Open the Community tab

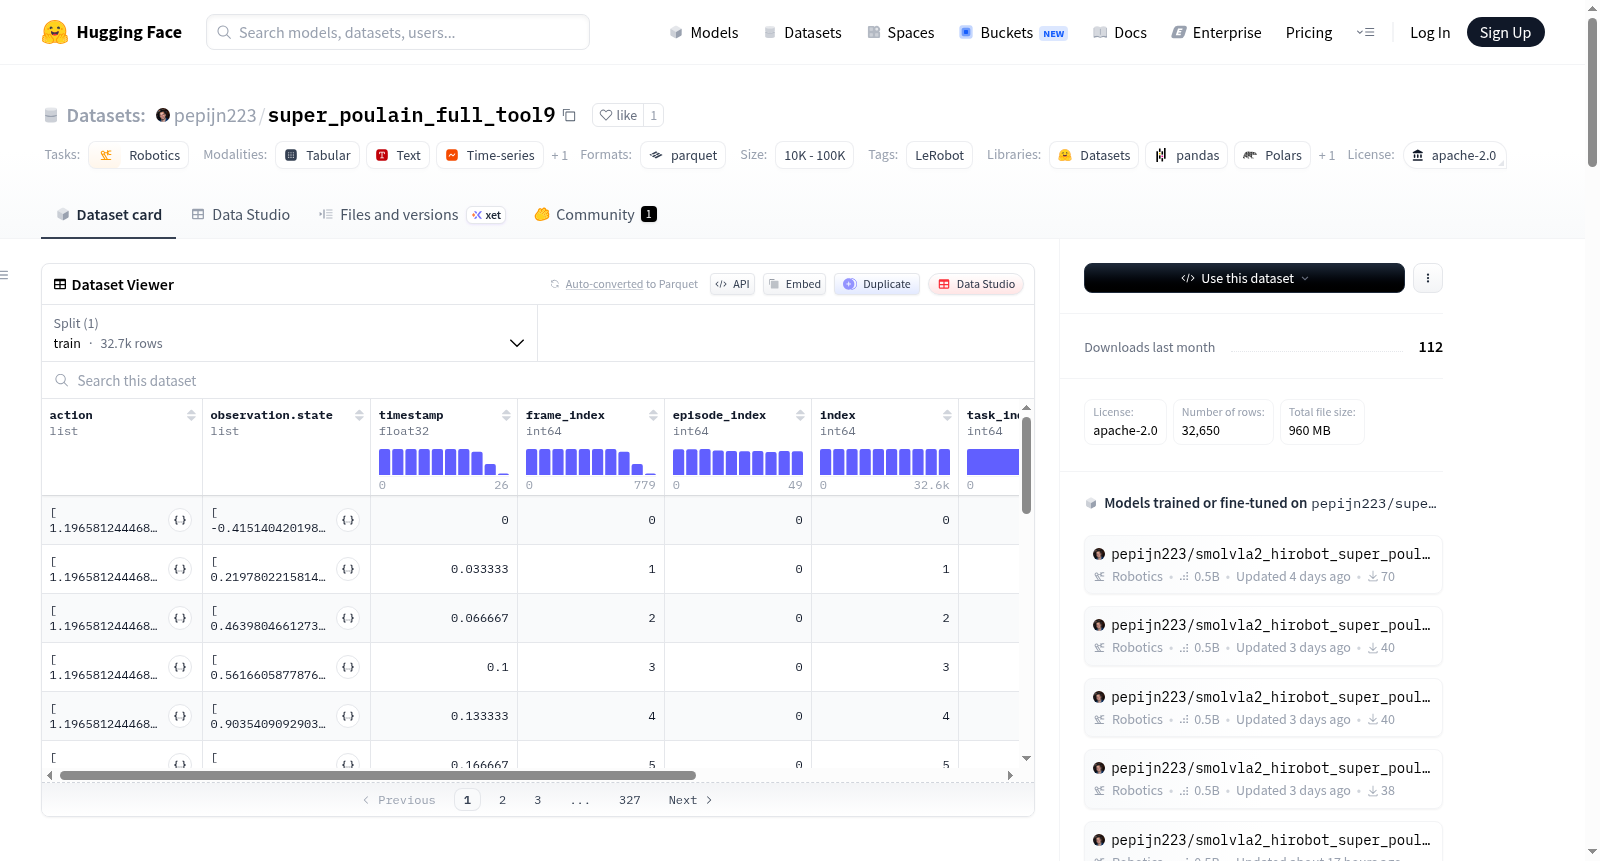pos(595,215)
